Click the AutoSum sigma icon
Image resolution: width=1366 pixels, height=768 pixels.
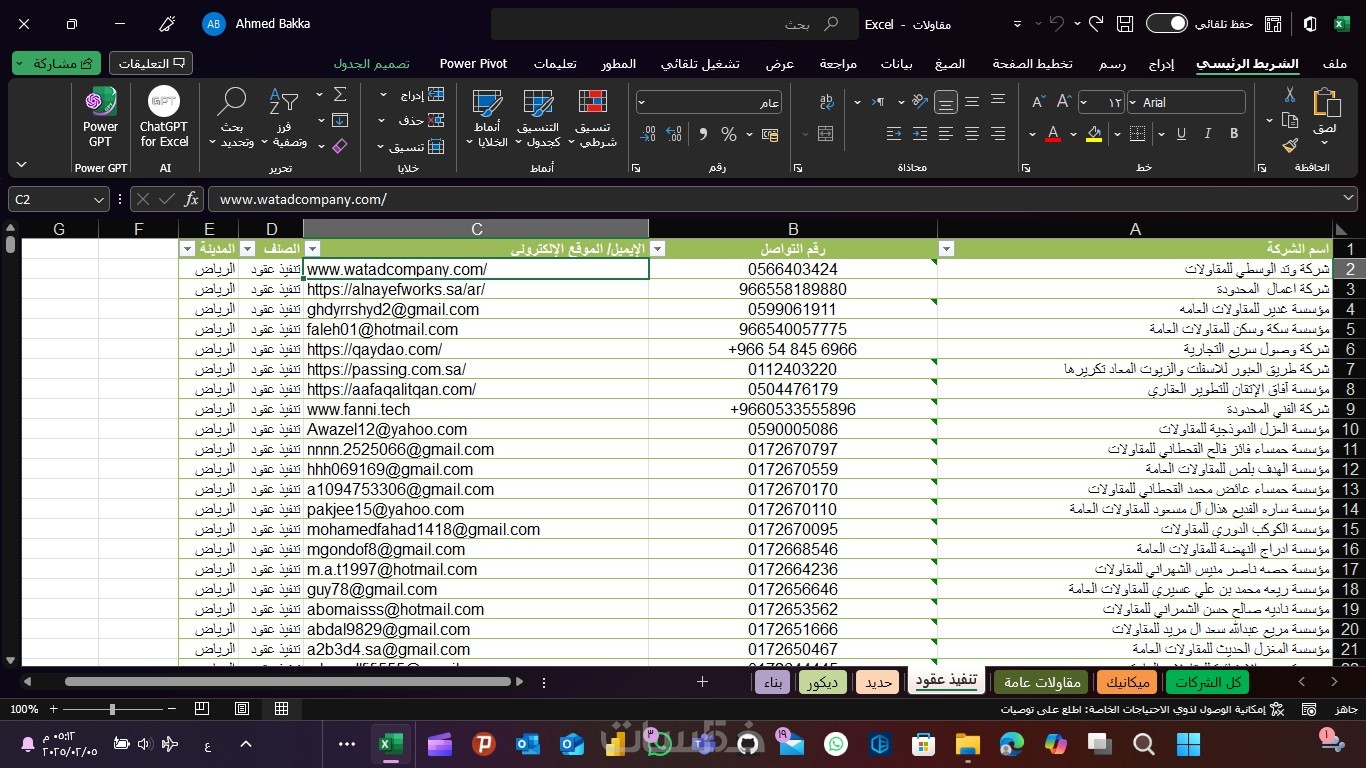[340, 95]
